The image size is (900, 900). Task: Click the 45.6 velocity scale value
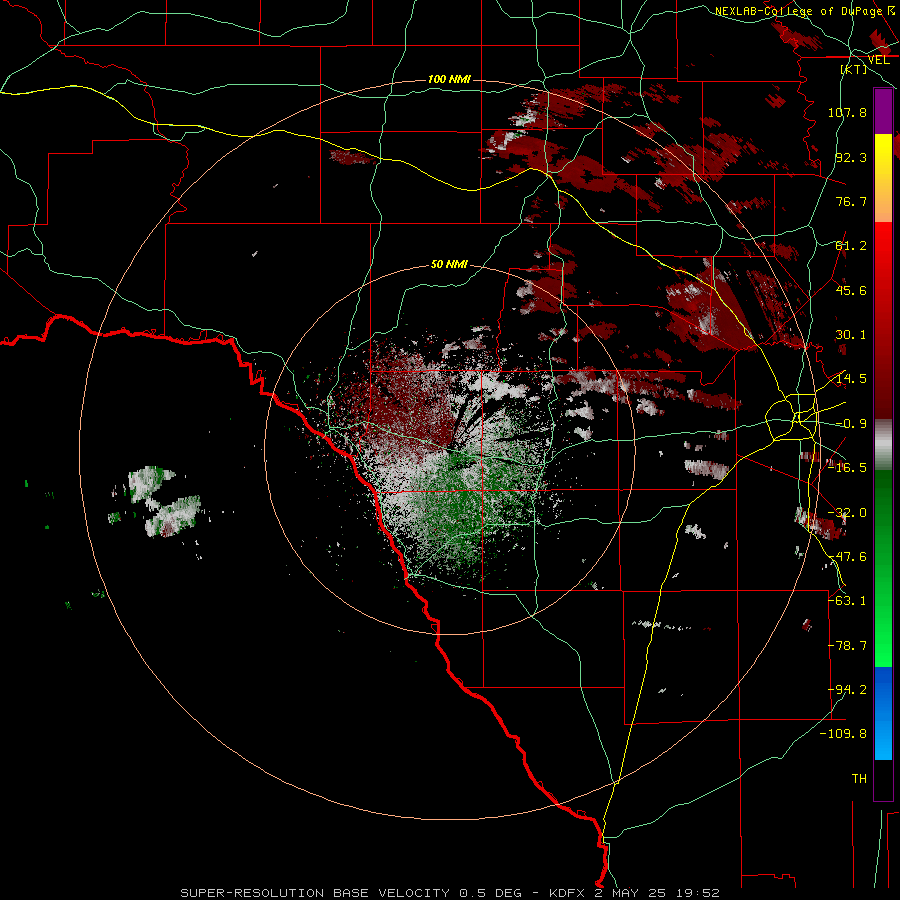tap(851, 290)
